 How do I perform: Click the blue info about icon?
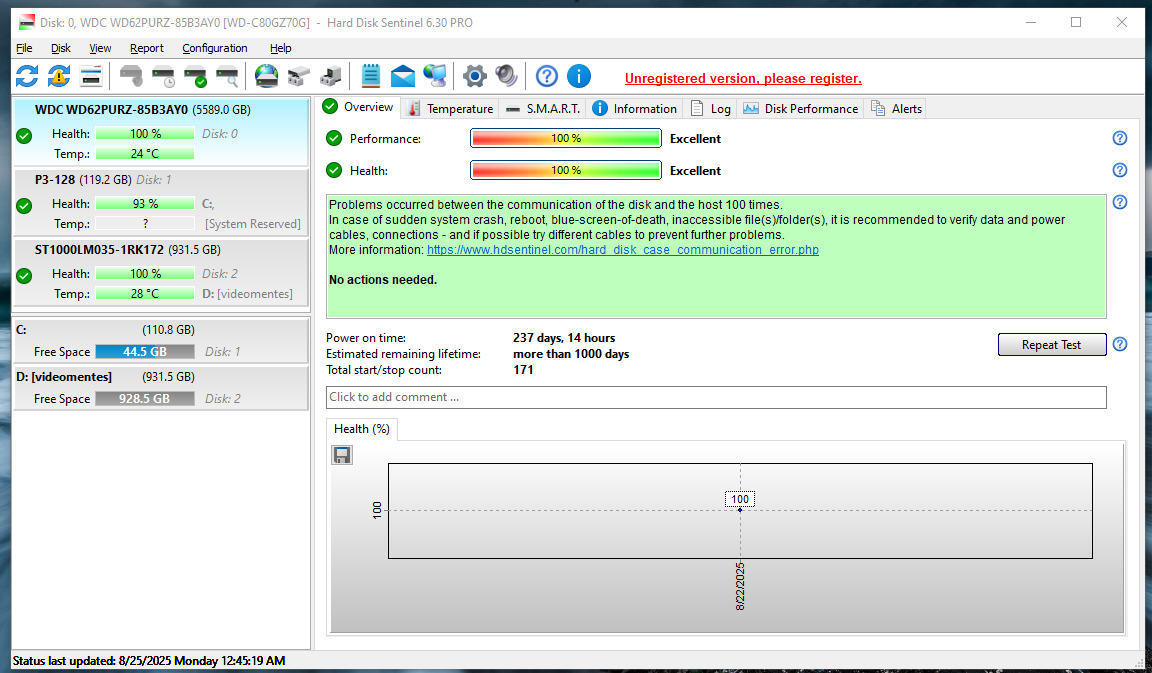tap(579, 76)
